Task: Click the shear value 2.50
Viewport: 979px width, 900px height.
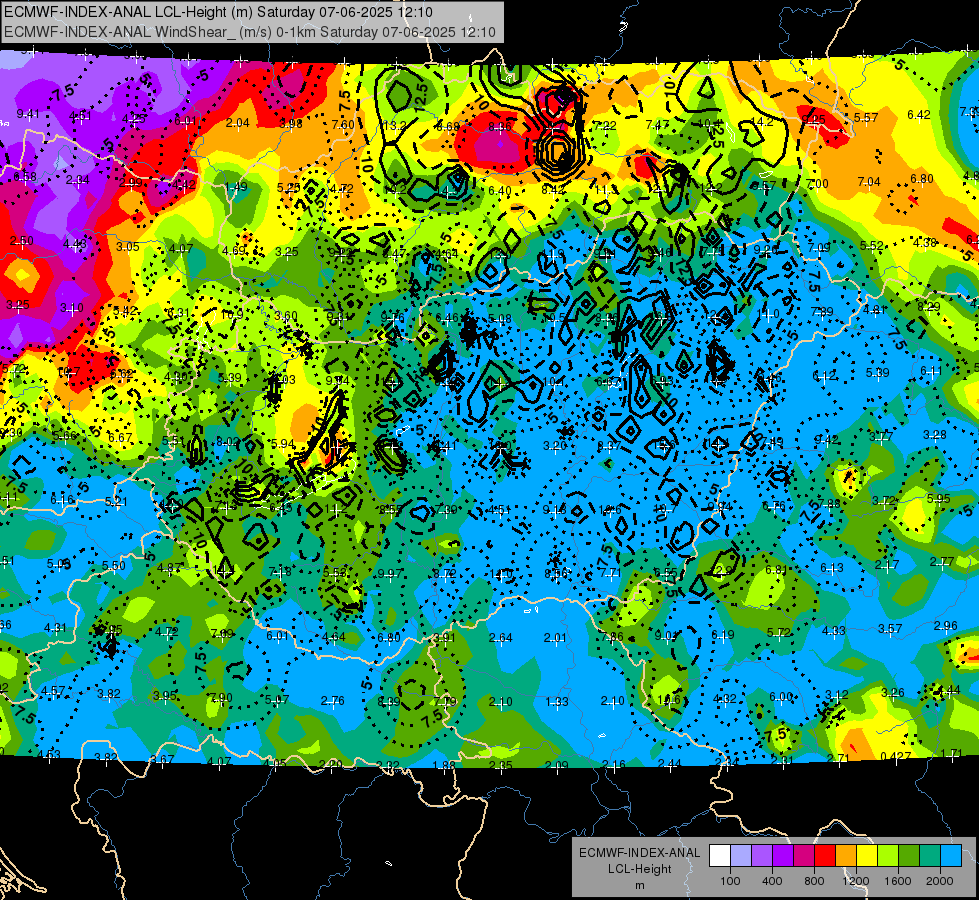Action: coord(22,240)
